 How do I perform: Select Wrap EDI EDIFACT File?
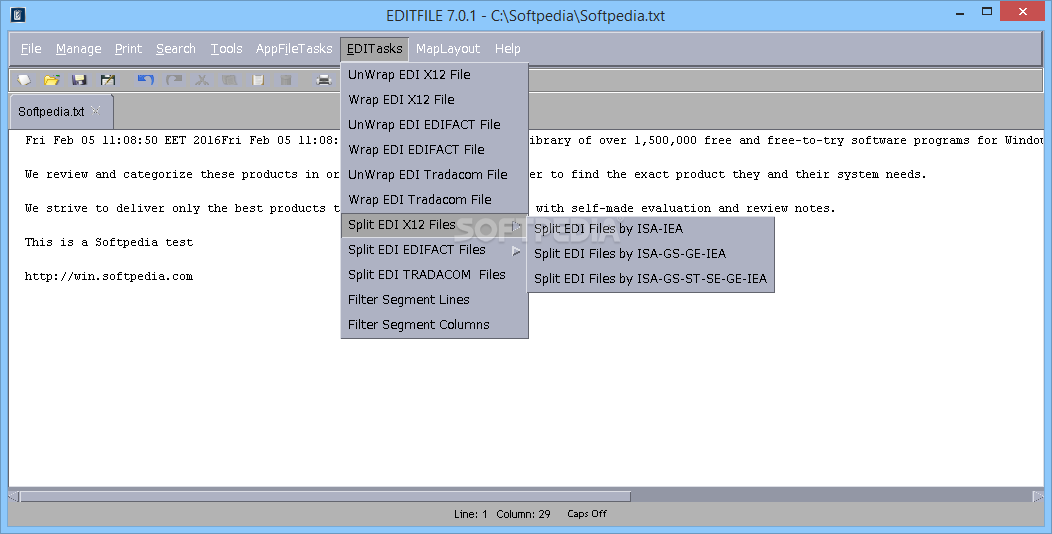(435, 150)
